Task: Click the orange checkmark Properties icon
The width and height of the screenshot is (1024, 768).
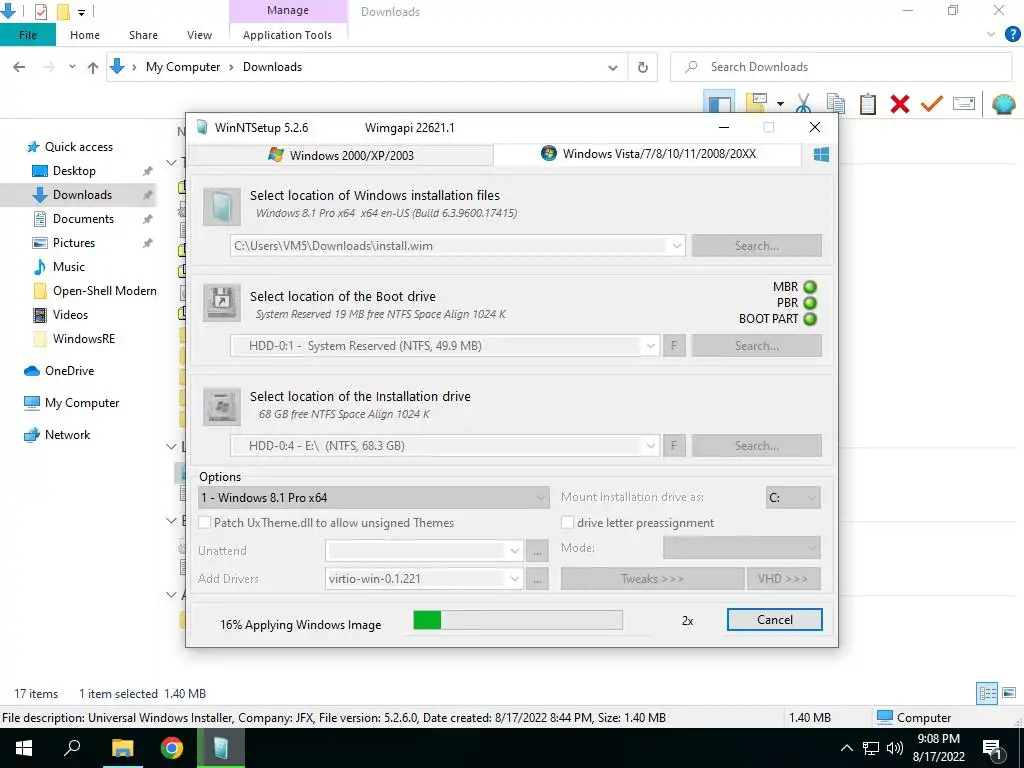Action: 932,104
